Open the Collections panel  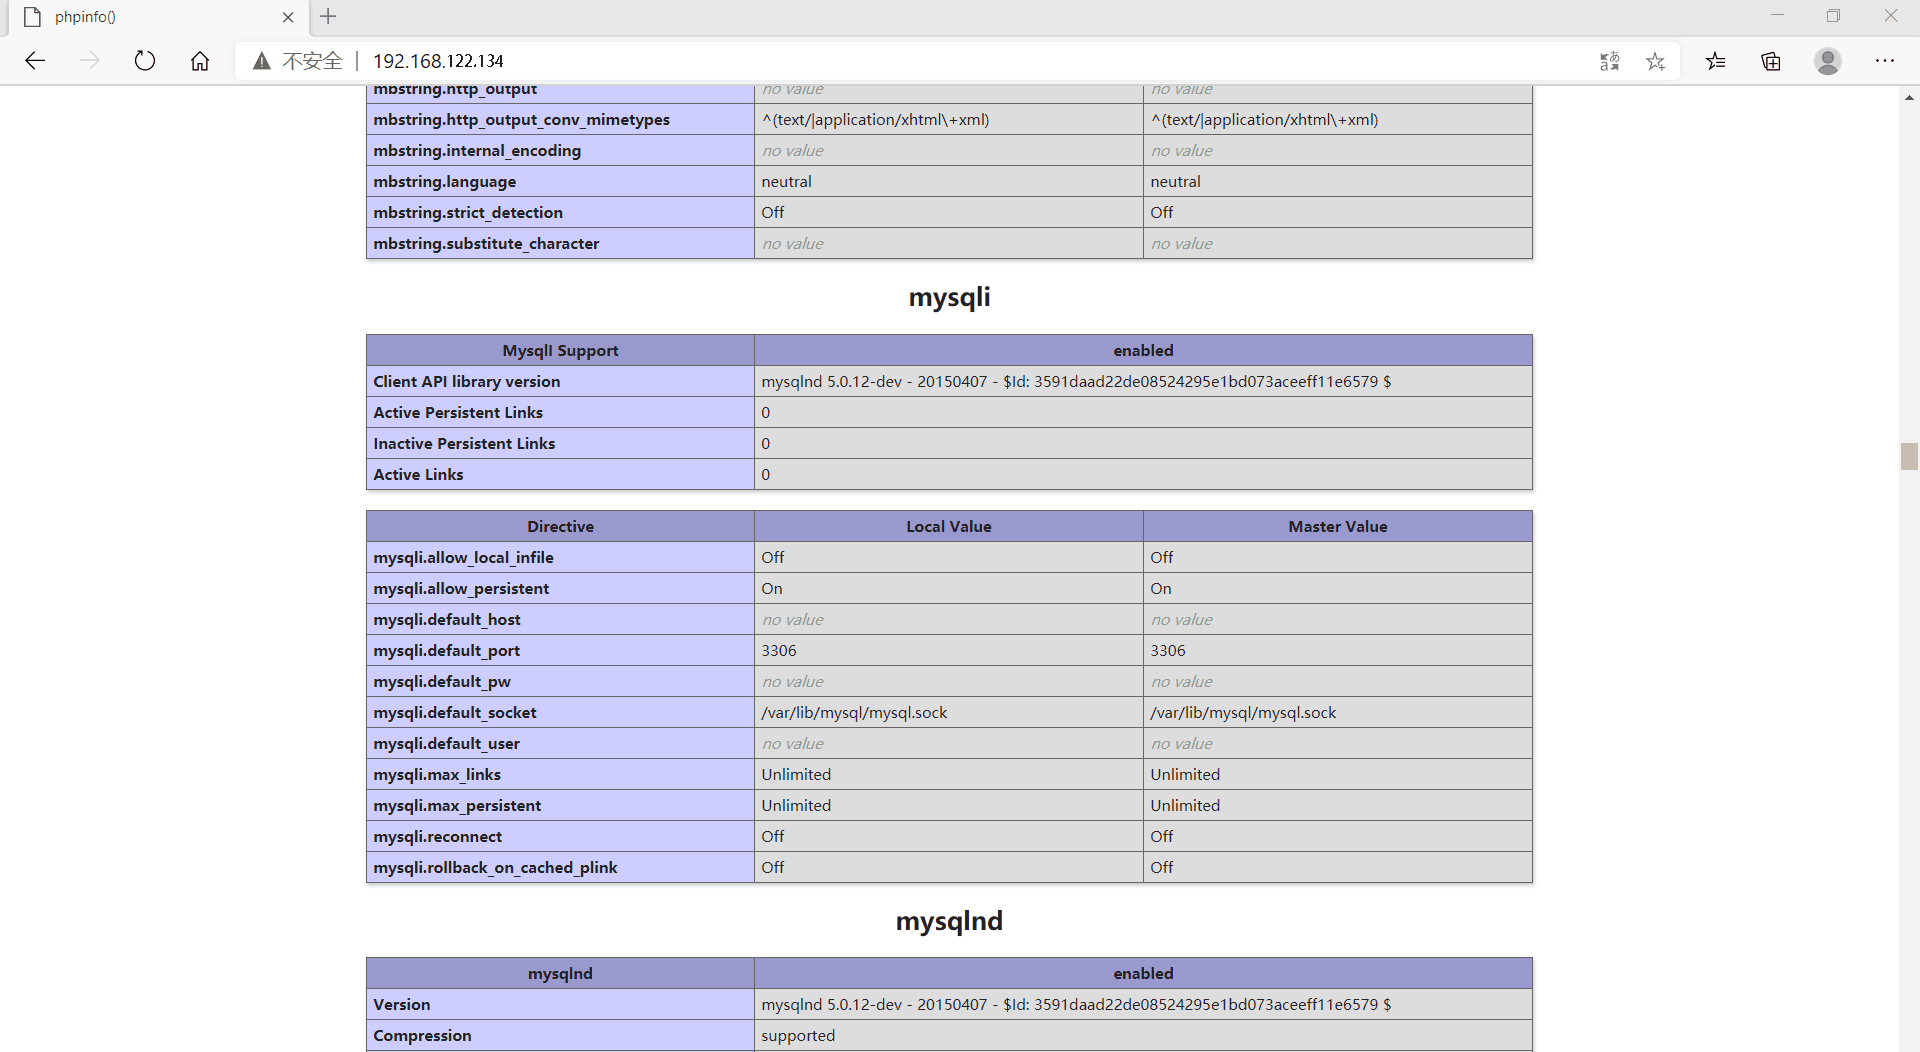click(x=1771, y=61)
